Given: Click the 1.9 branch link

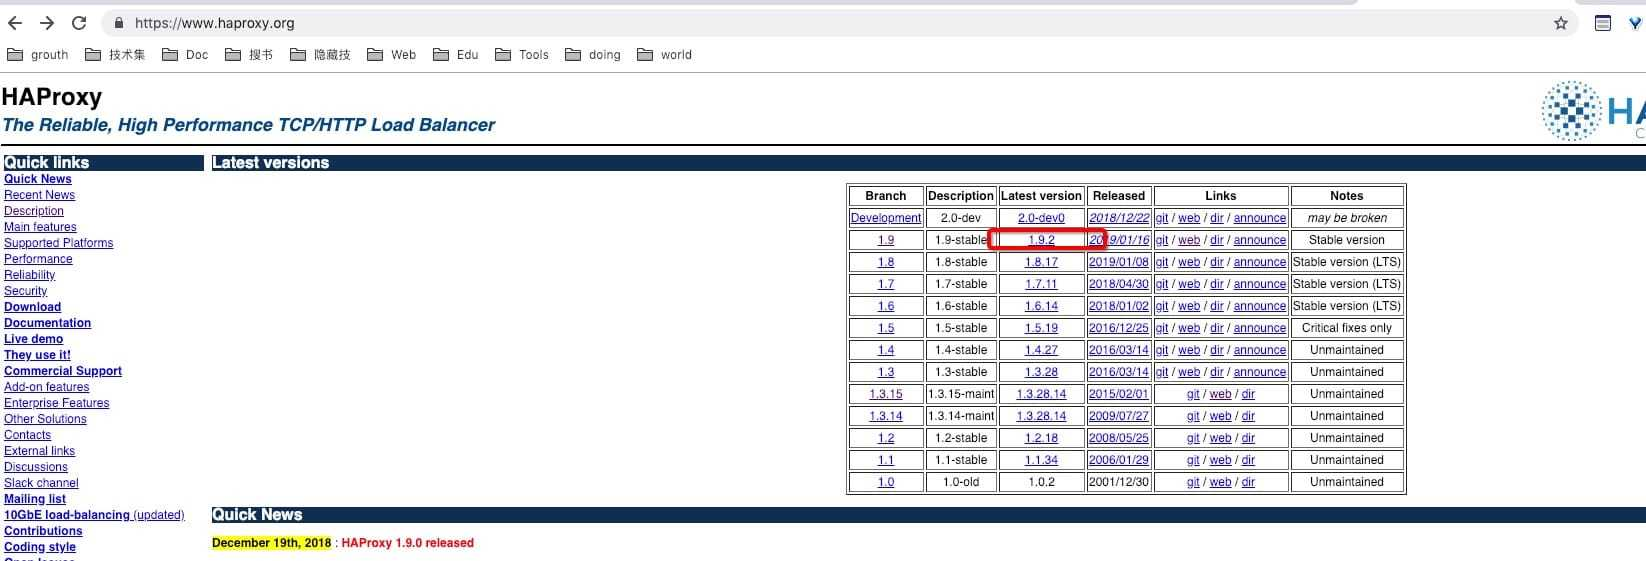Looking at the screenshot, I should pos(886,240).
